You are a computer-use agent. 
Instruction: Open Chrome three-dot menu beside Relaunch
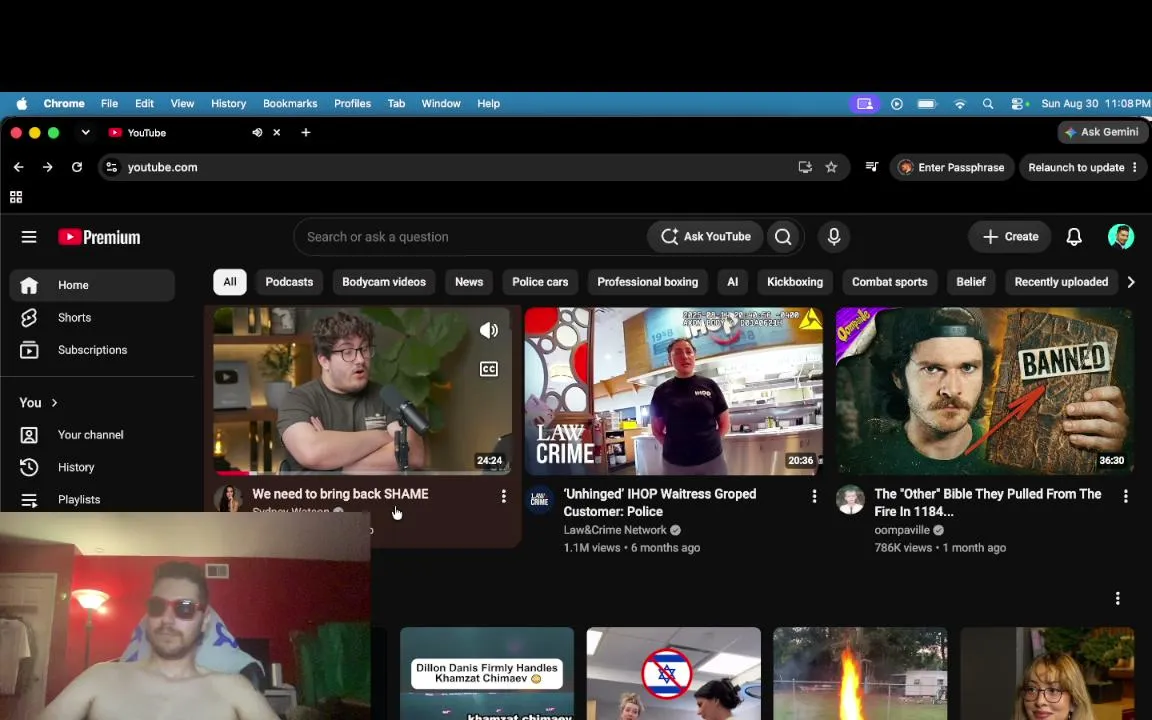point(1134,168)
